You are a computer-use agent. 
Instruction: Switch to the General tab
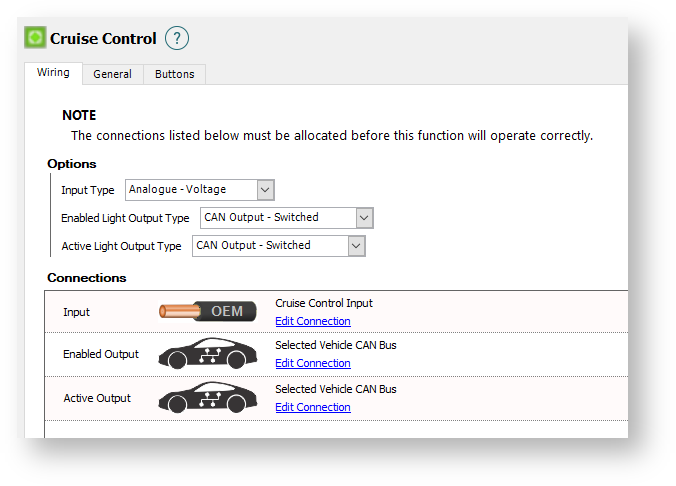(113, 74)
